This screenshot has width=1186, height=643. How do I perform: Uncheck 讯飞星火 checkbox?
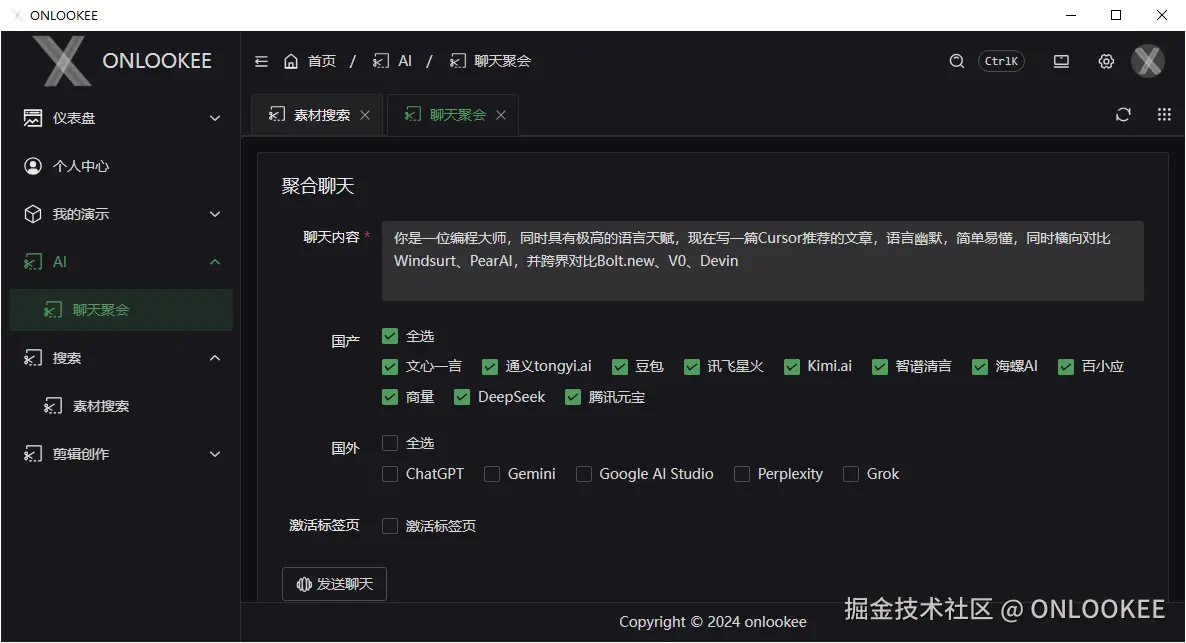point(692,367)
